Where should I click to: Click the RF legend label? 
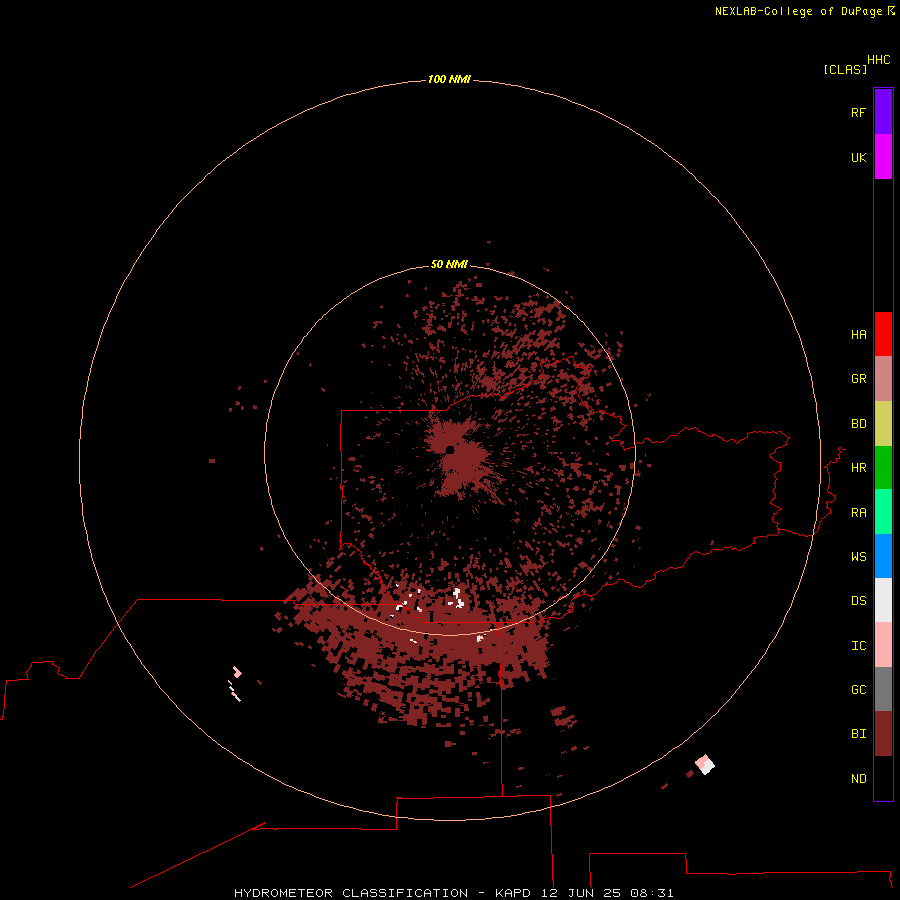(x=858, y=112)
